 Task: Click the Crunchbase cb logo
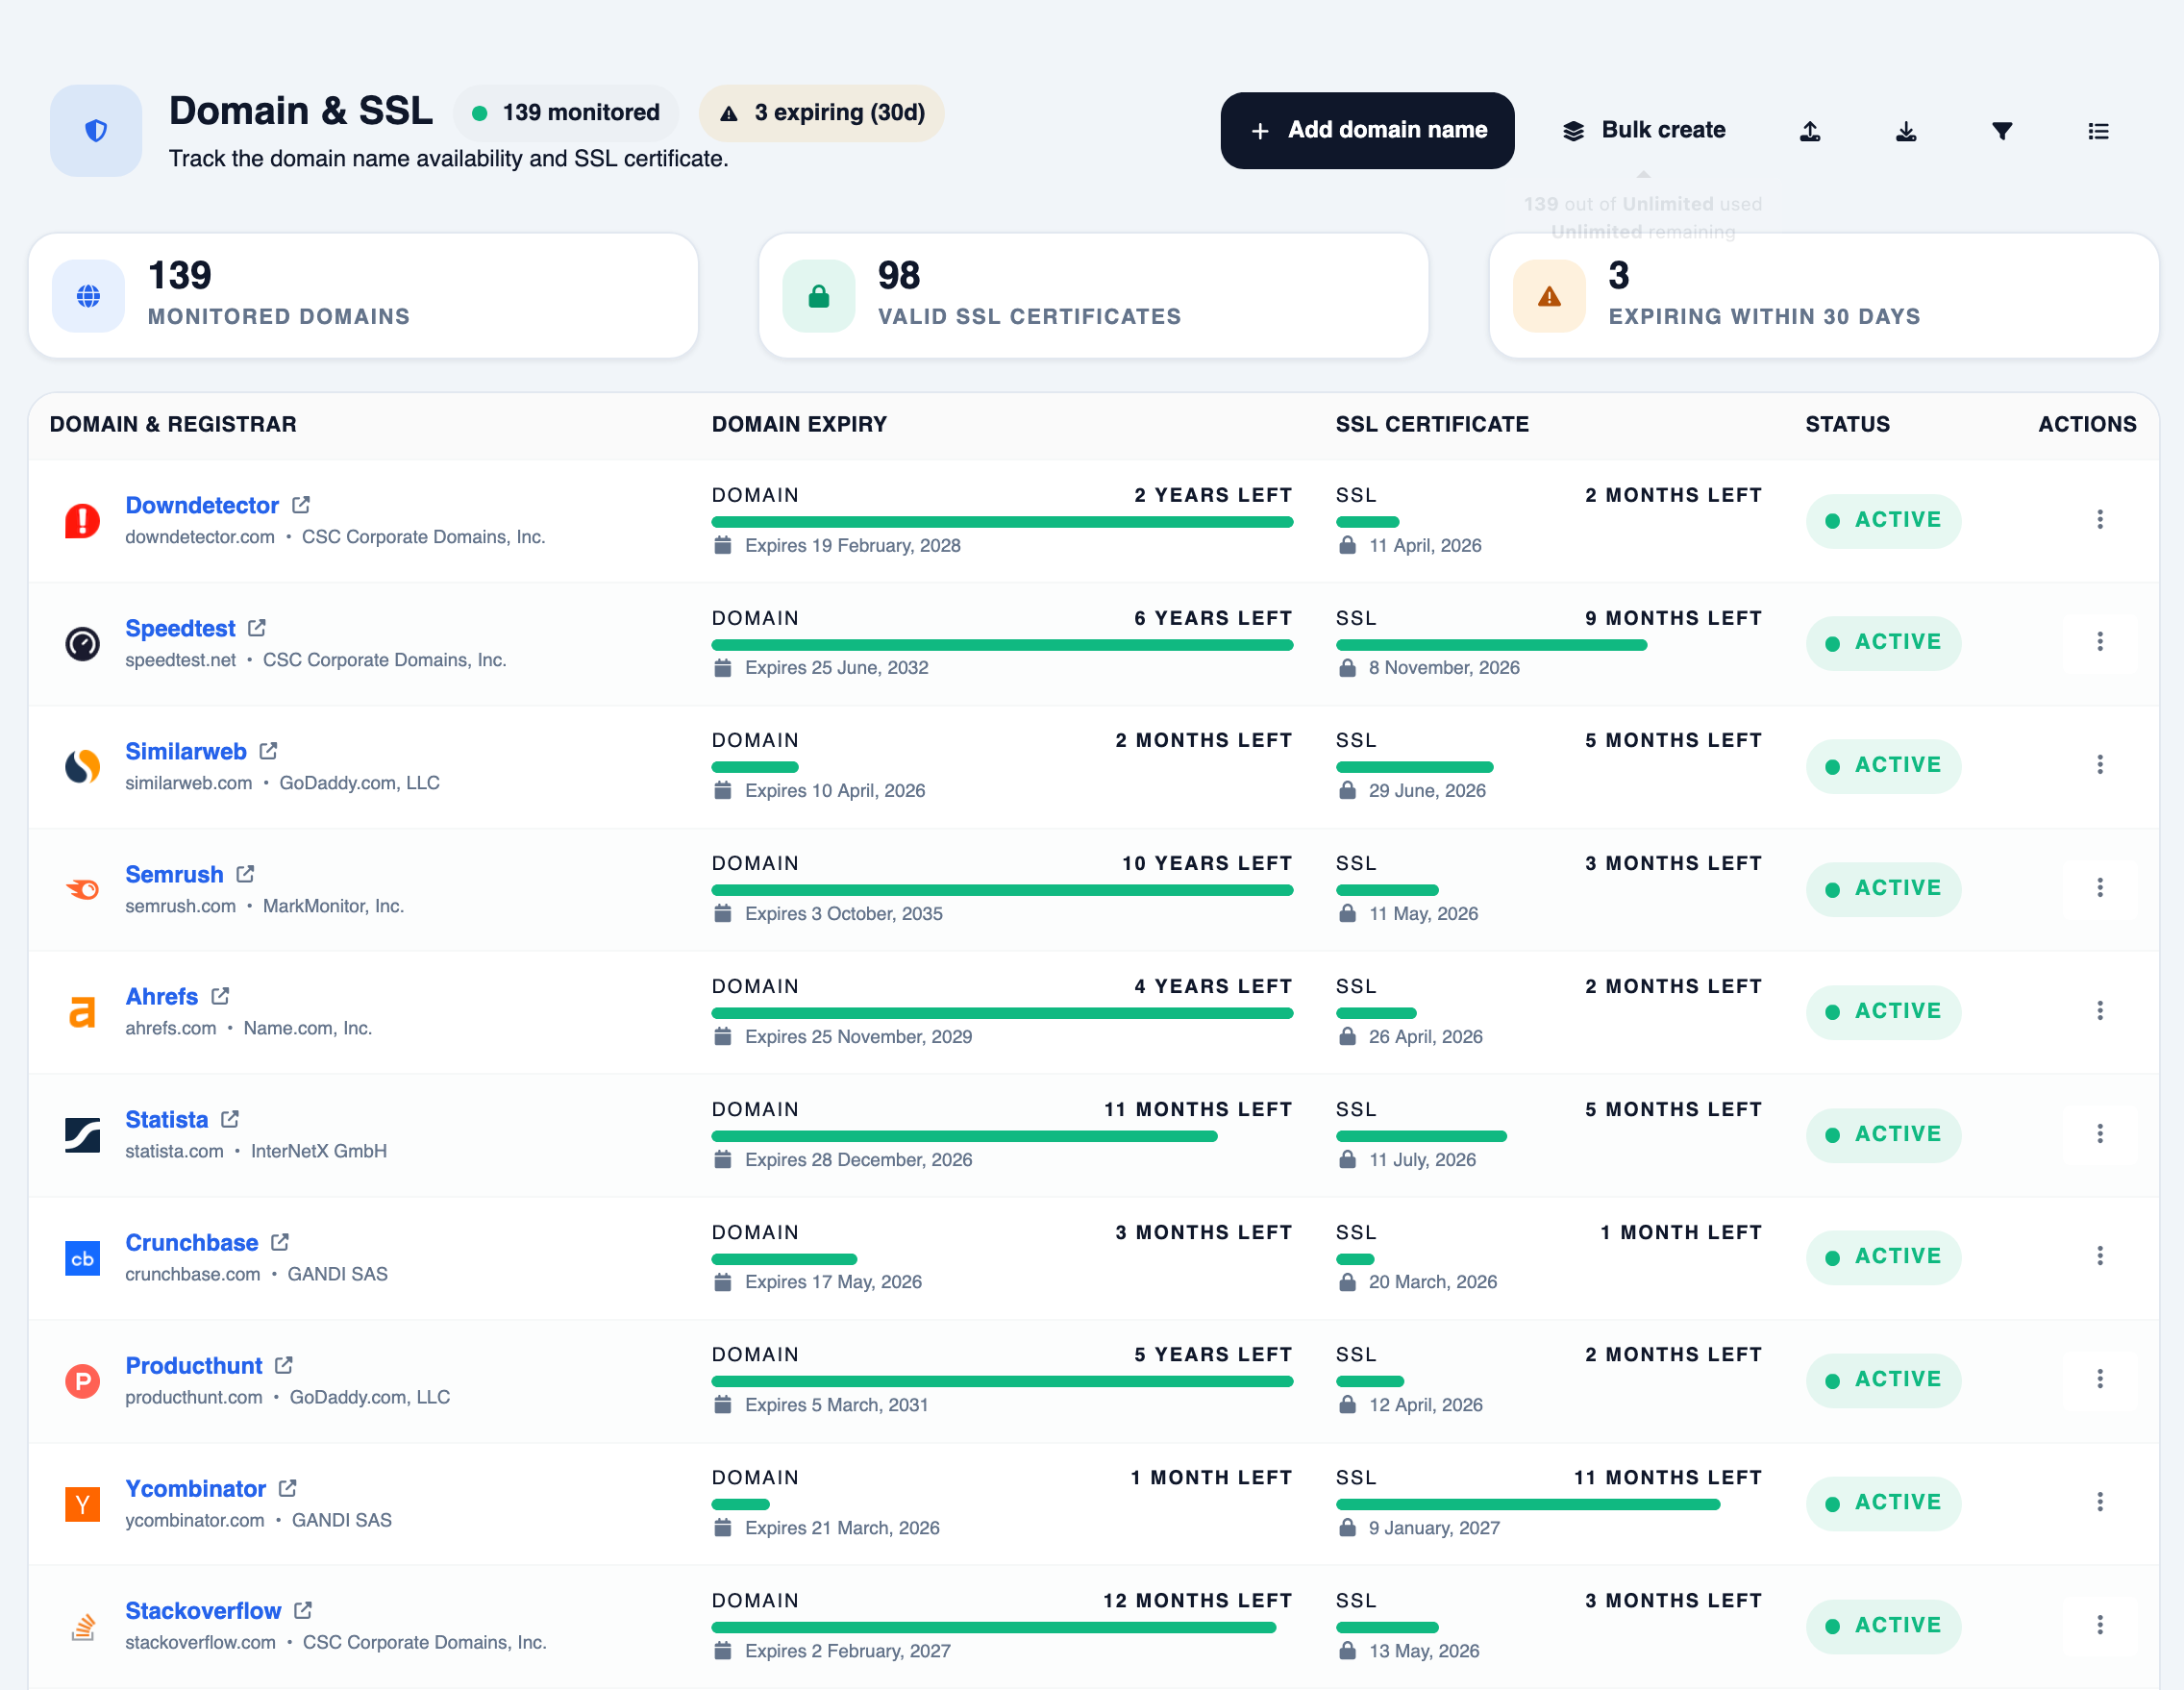[x=82, y=1258]
